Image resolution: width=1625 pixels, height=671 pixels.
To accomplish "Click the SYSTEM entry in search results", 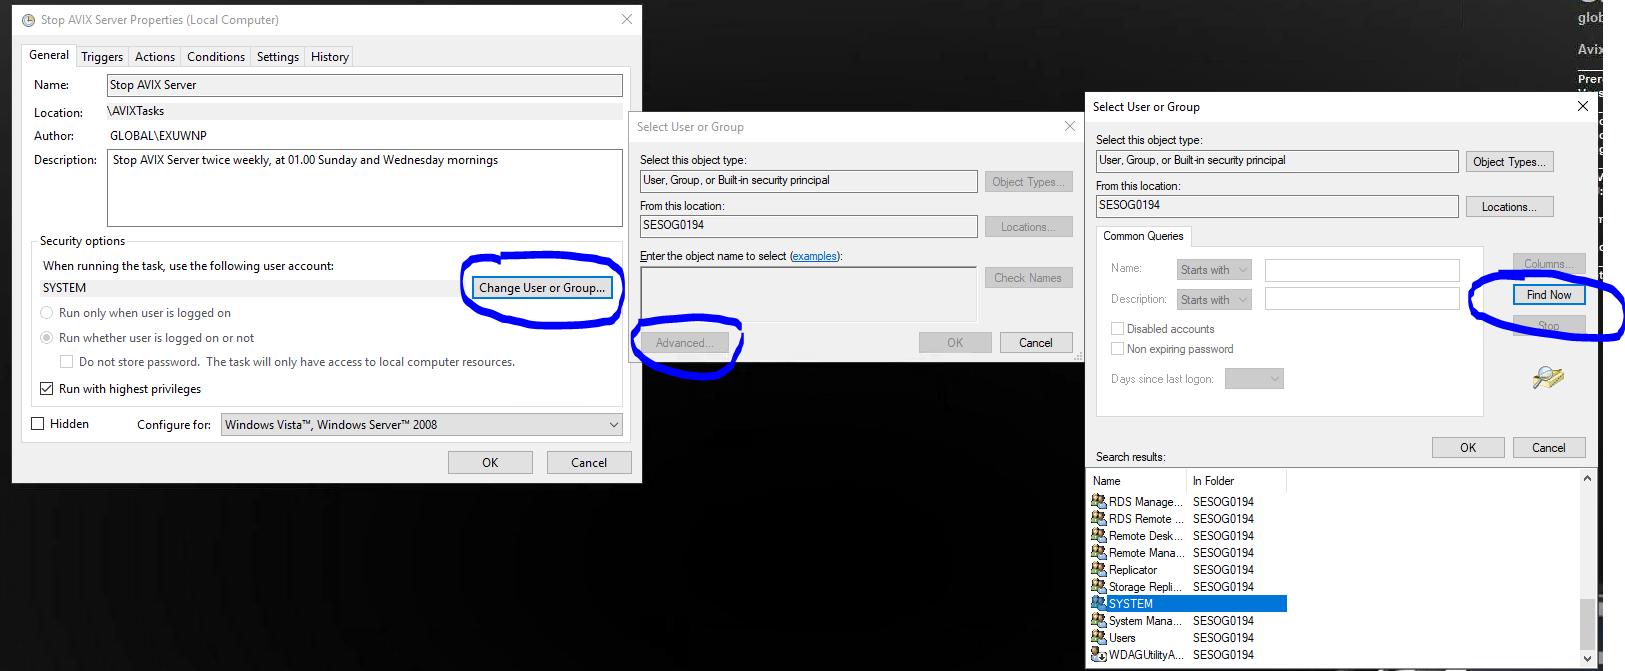I will (x=1131, y=604).
